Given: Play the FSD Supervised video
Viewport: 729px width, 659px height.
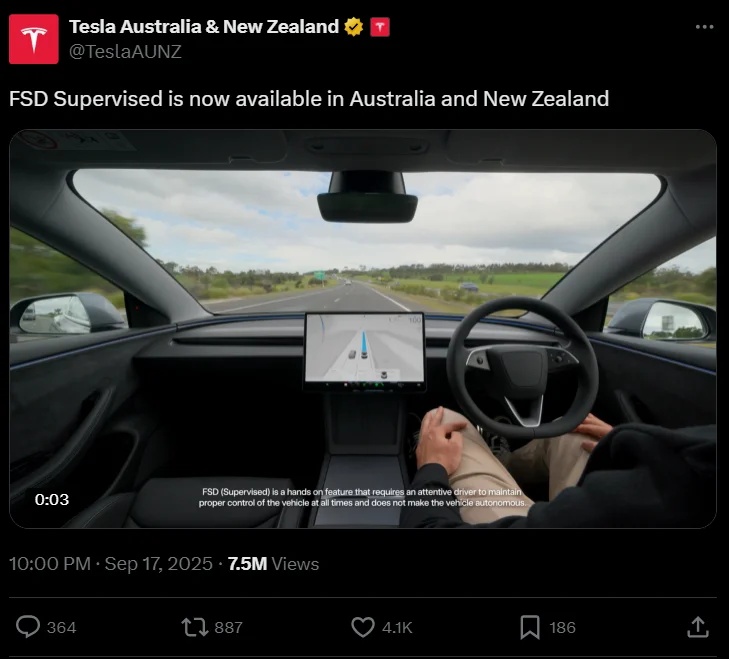Looking at the screenshot, I should [363, 329].
